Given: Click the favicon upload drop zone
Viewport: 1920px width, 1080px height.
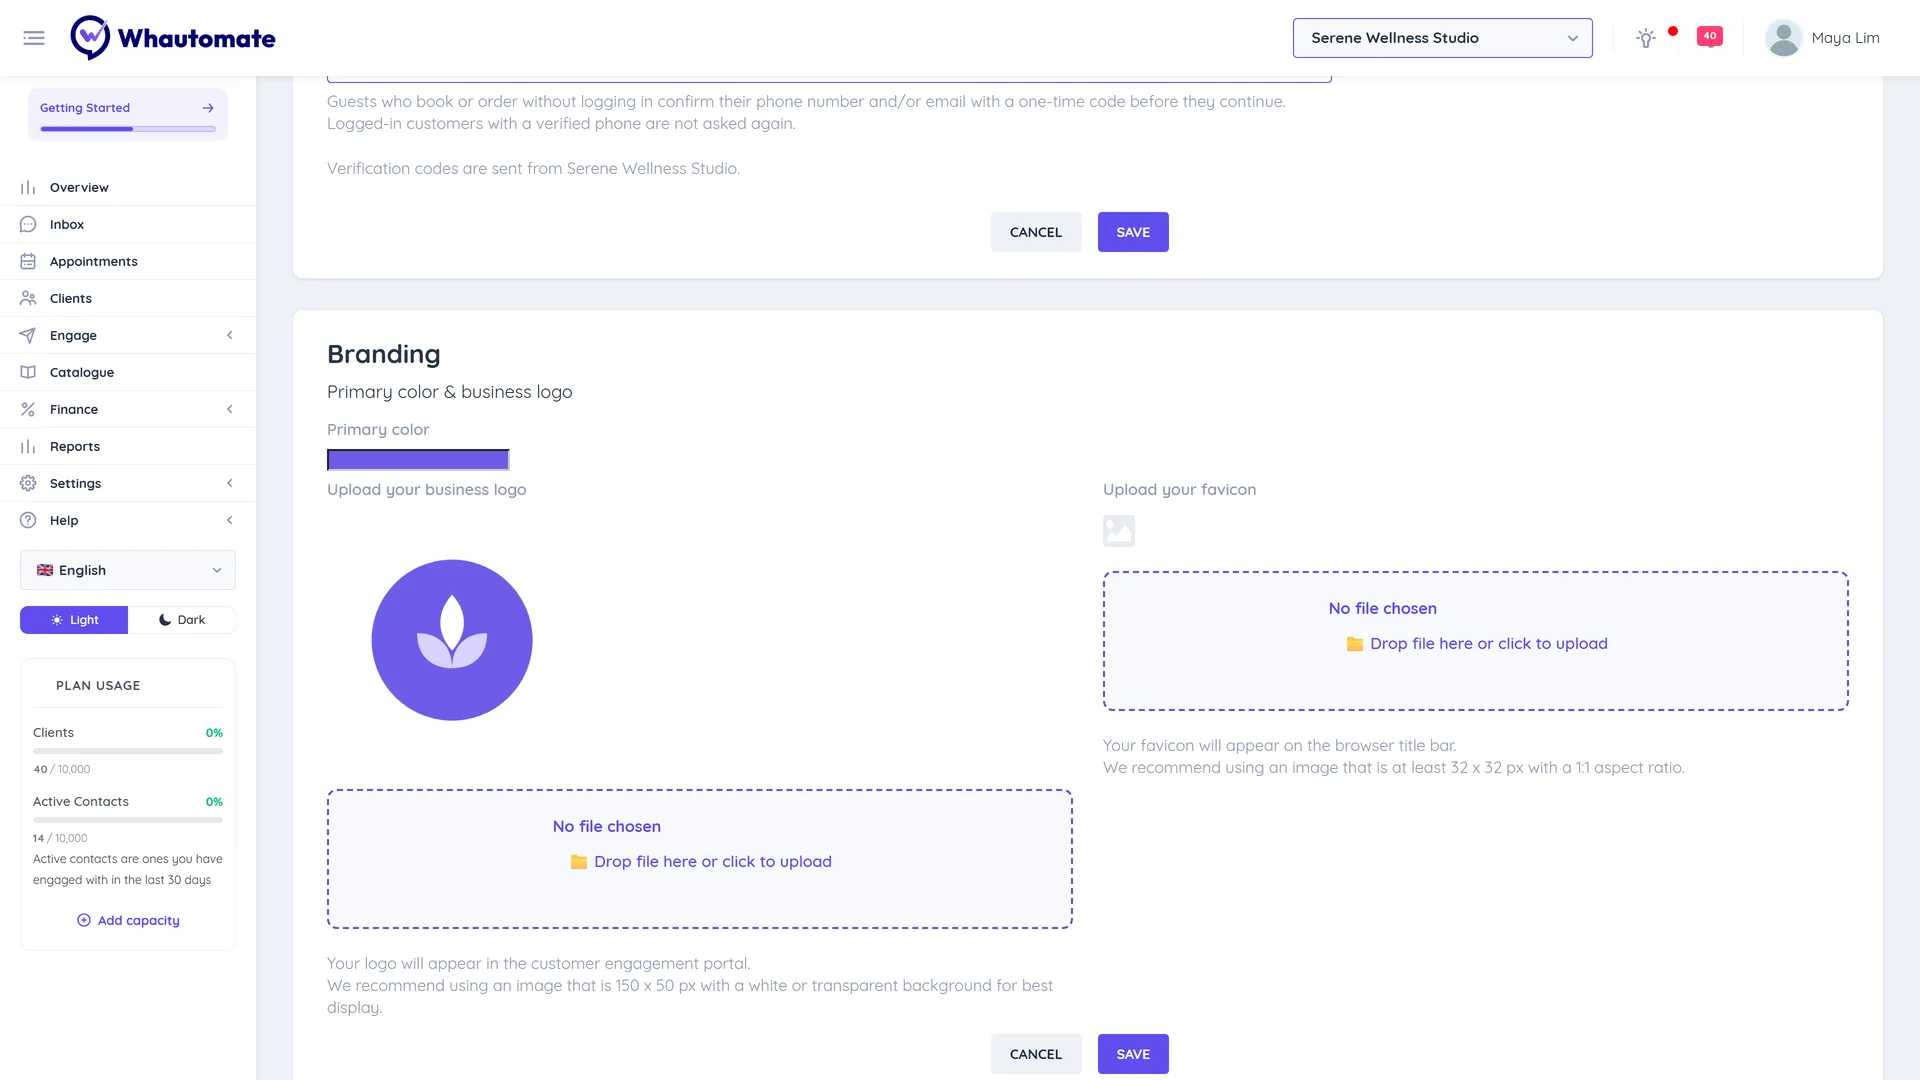Looking at the screenshot, I should pyautogui.click(x=1476, y=641).
